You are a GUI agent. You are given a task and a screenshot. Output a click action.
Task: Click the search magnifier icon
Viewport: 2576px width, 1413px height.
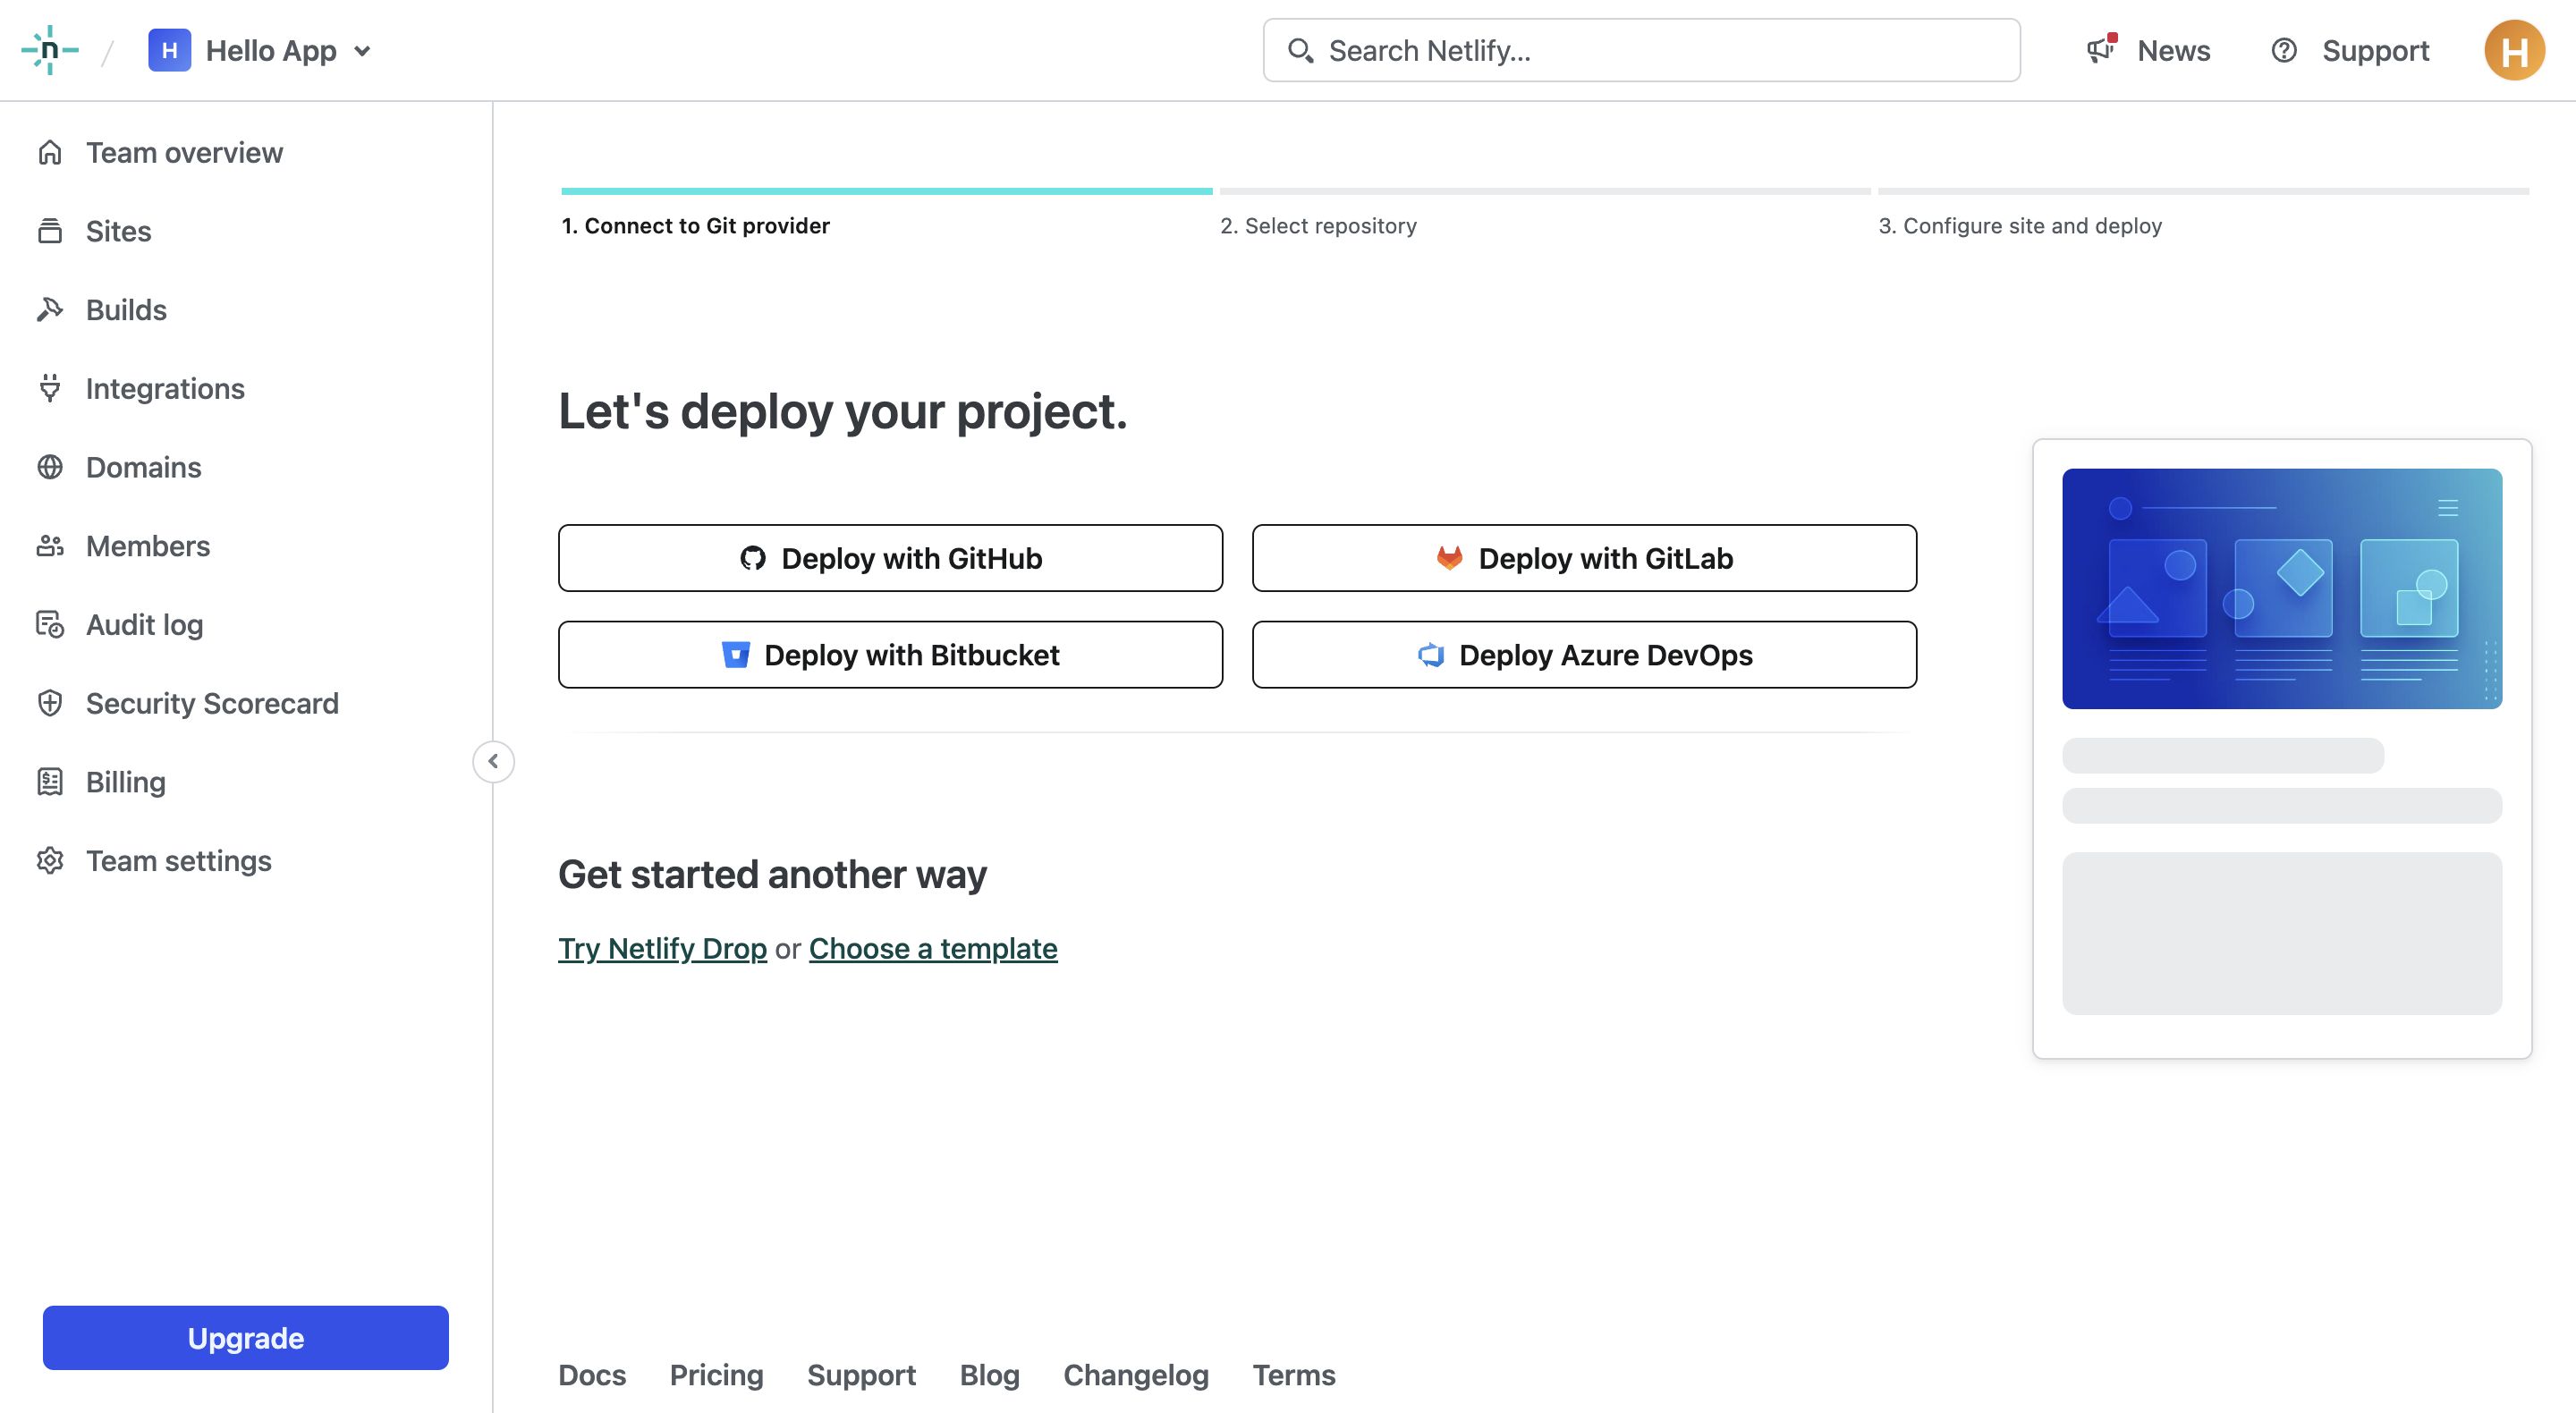1300,50
